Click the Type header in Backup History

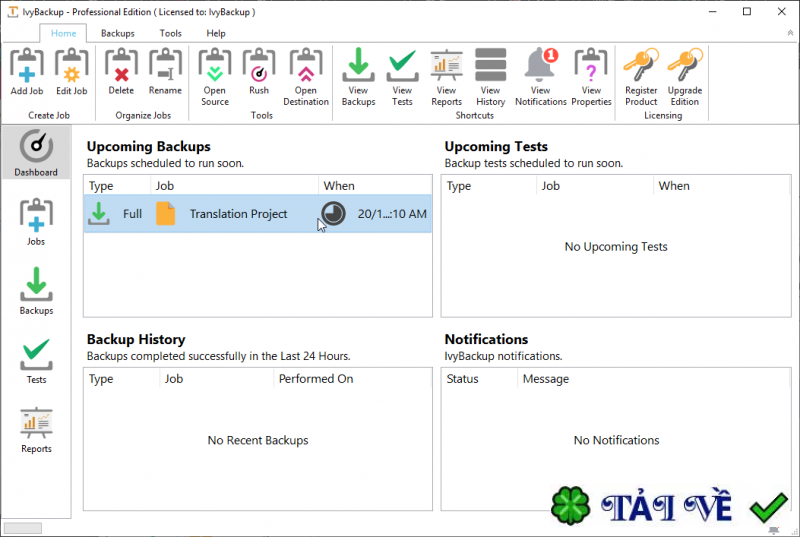click(121, 379)
